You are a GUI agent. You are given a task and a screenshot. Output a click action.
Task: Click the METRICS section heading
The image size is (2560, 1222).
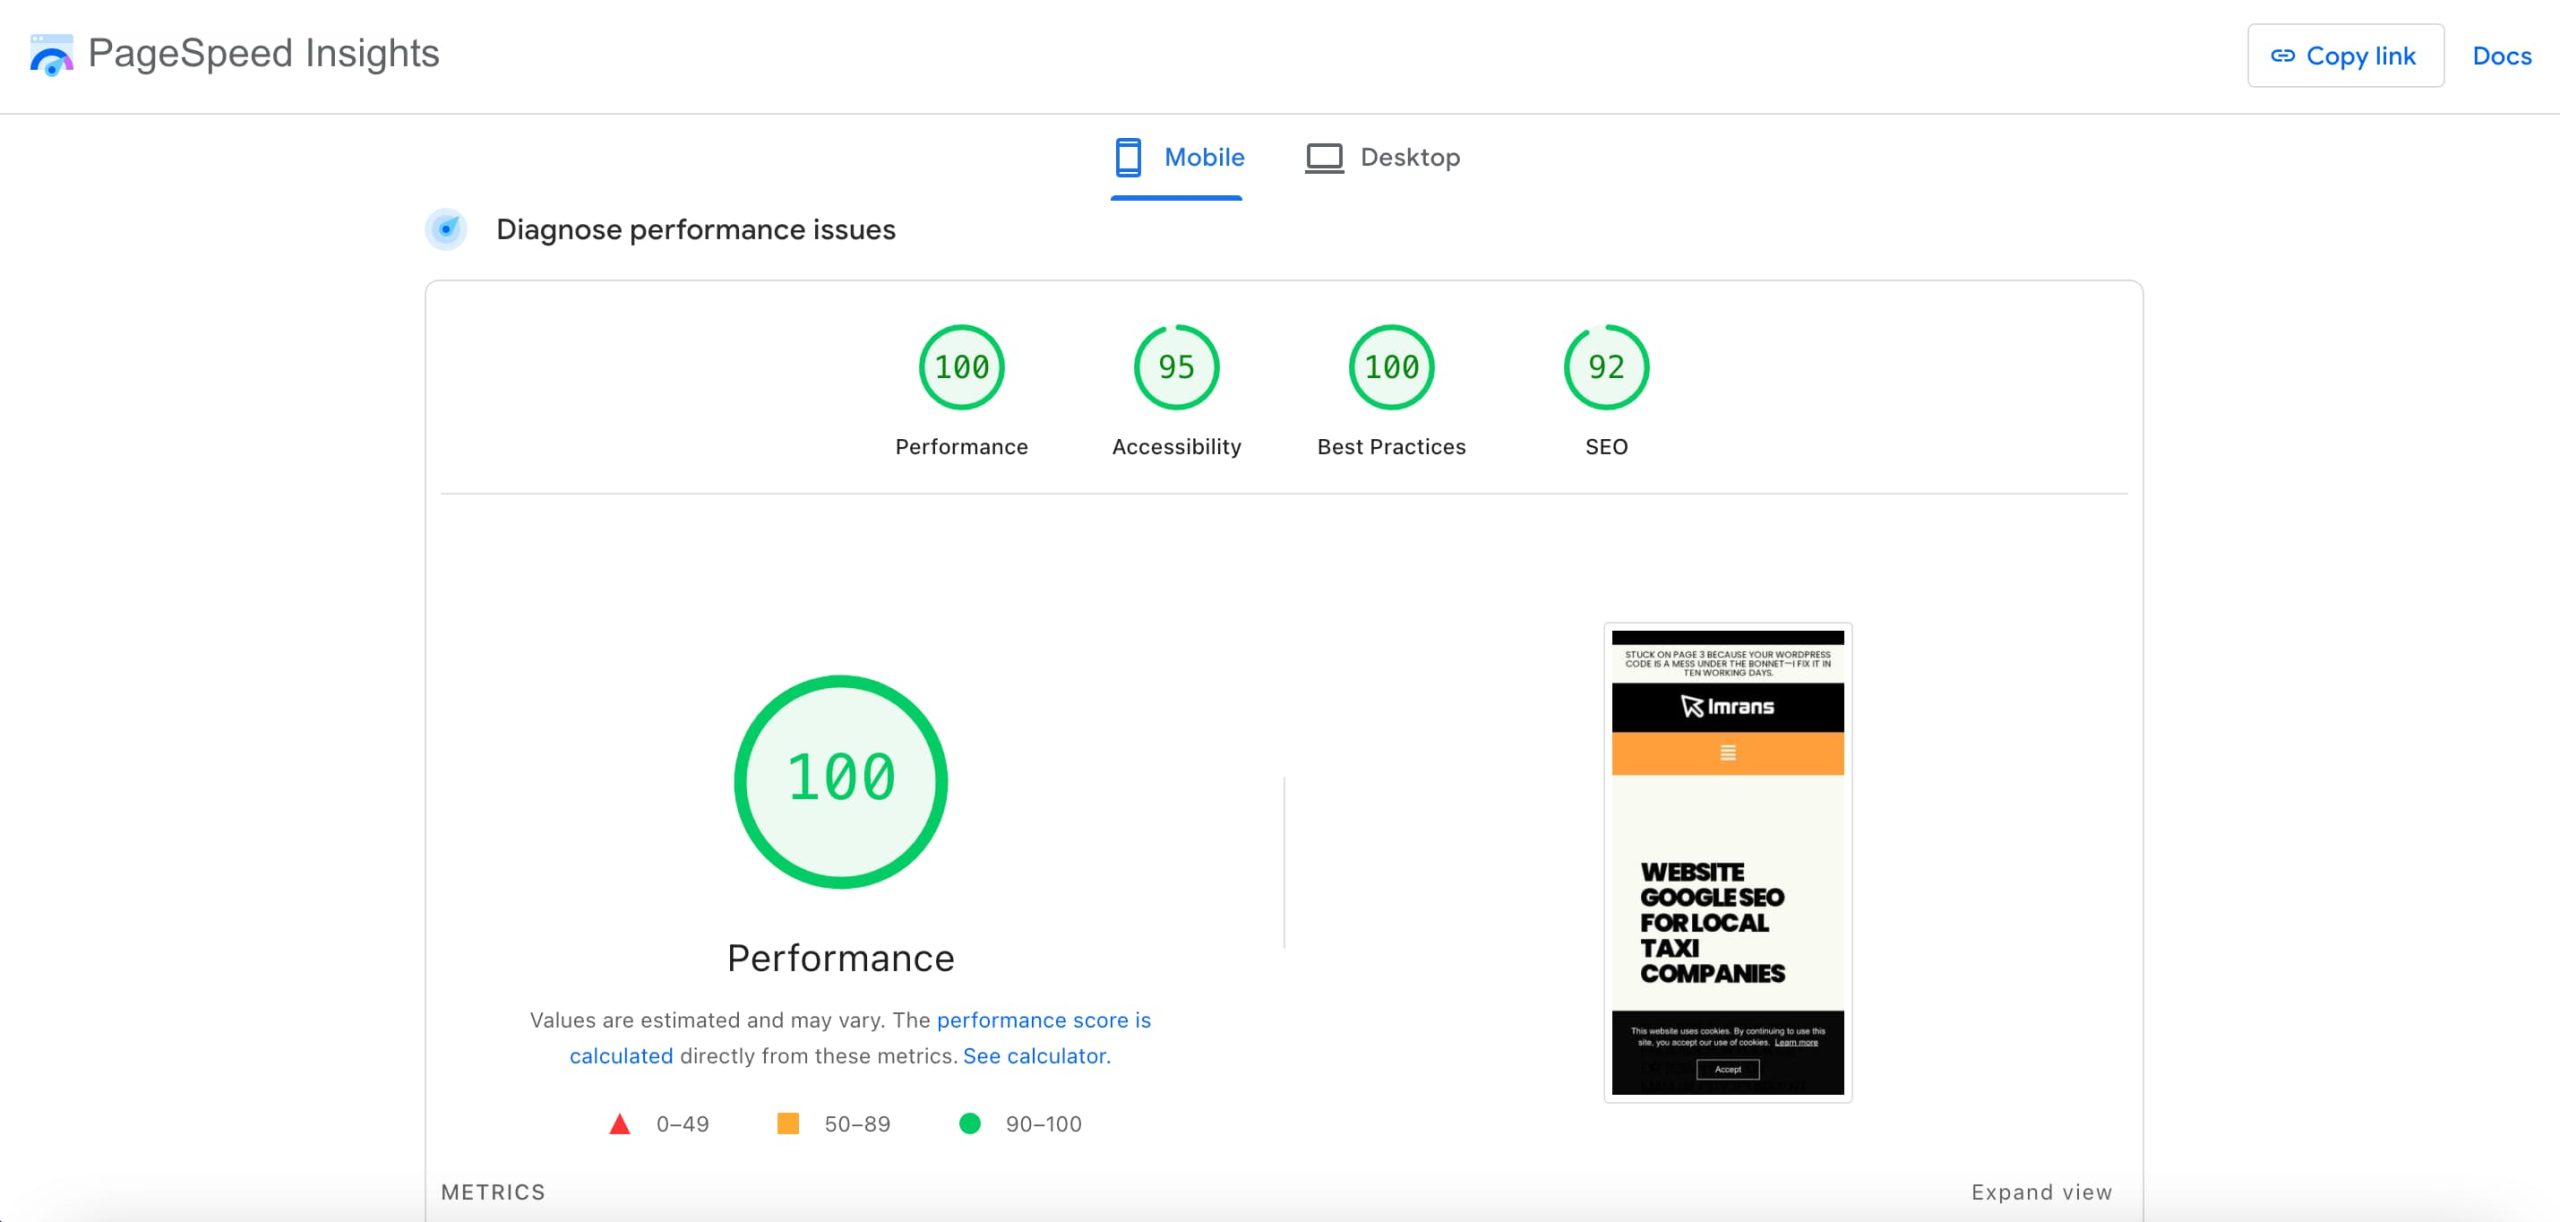[x=493, y=1192]
